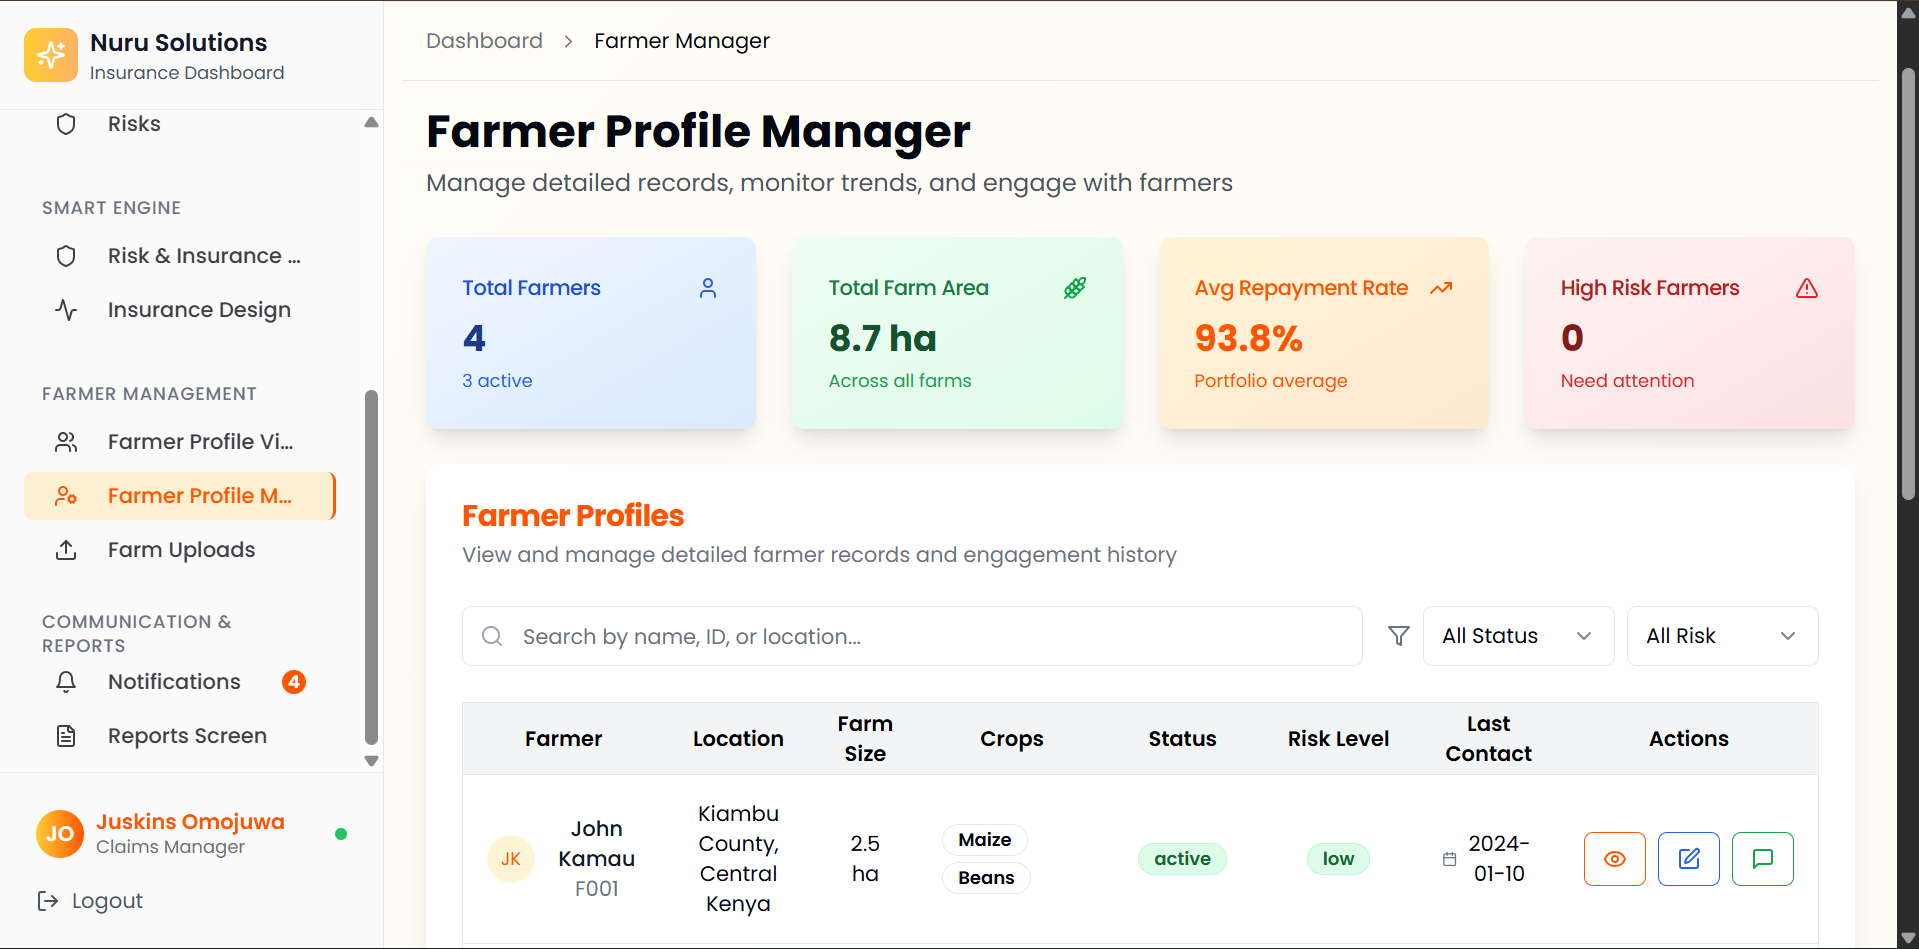Screen dimensions: 1919x949
Task: Open Notifications from the sidebar
Action: (180, 682)
